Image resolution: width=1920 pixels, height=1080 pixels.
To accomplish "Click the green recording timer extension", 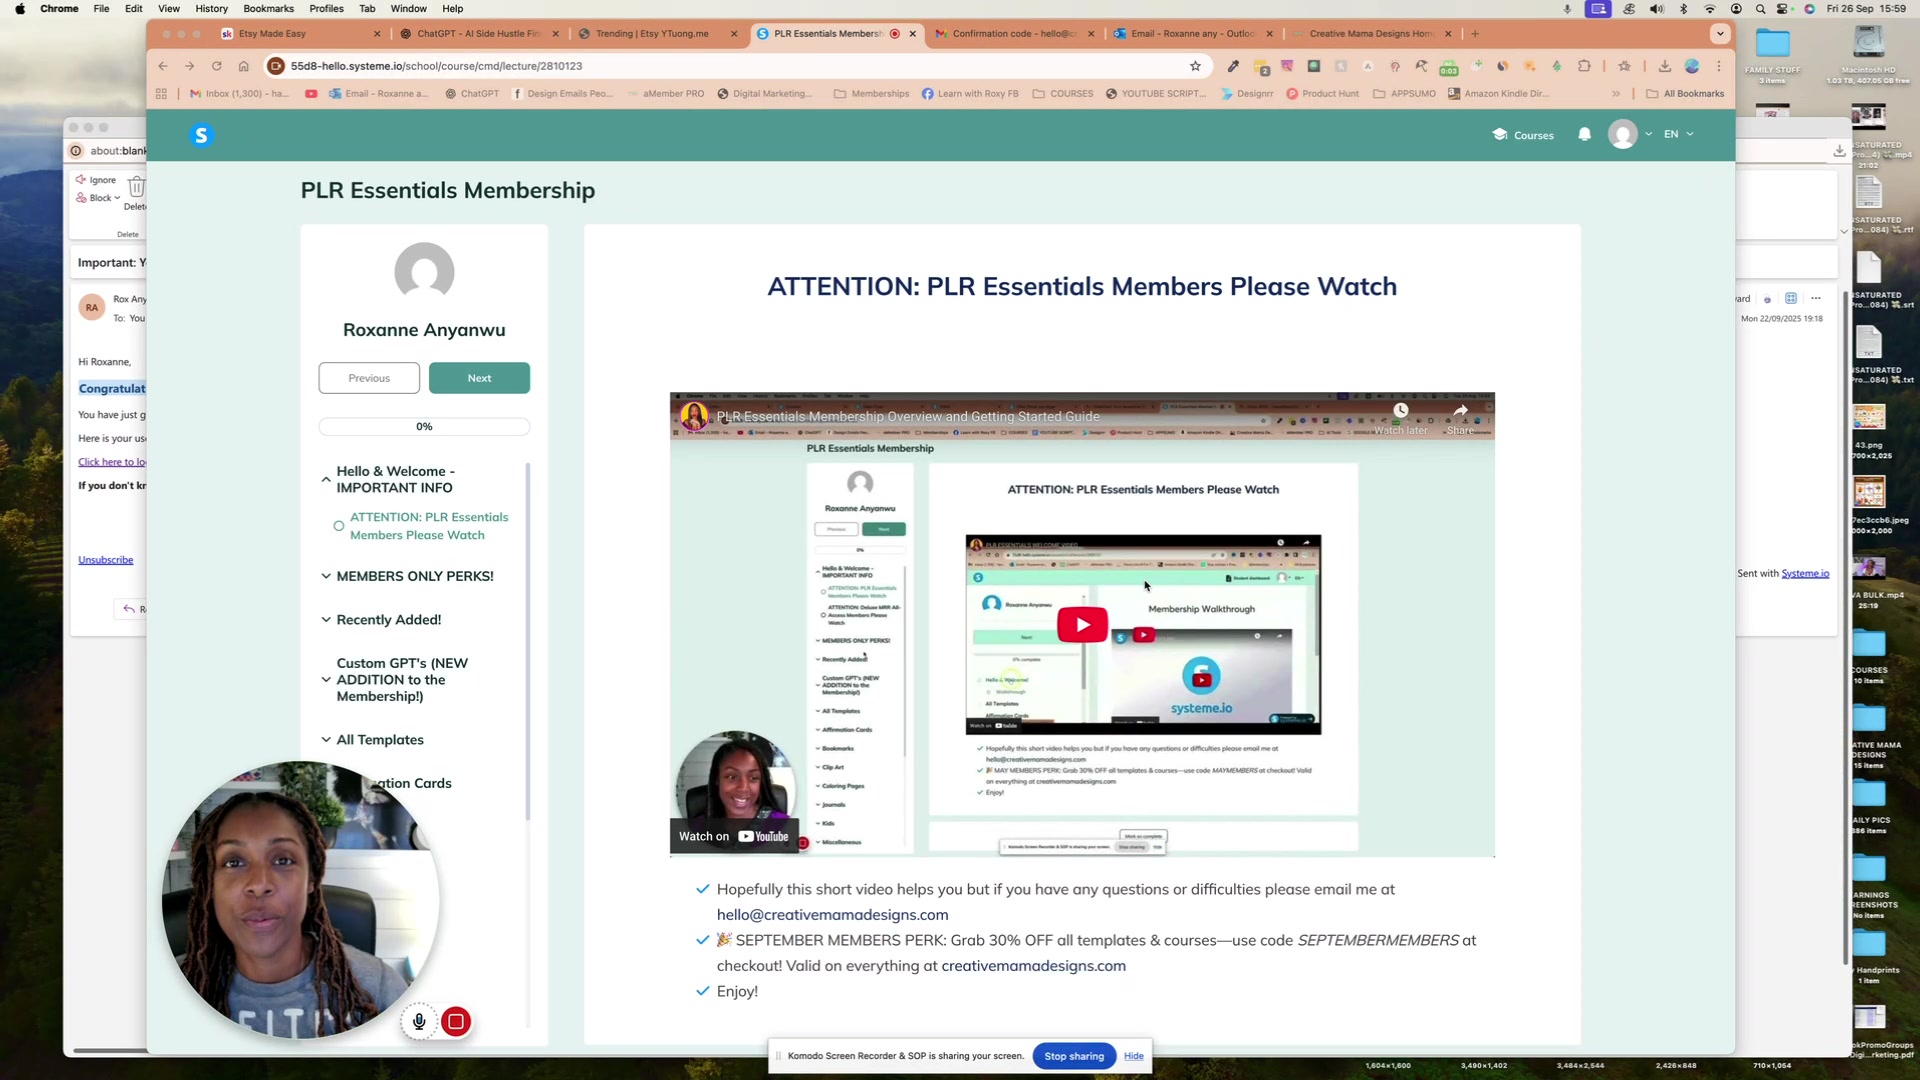I will pyautogui.click(x=1449, y=67).
